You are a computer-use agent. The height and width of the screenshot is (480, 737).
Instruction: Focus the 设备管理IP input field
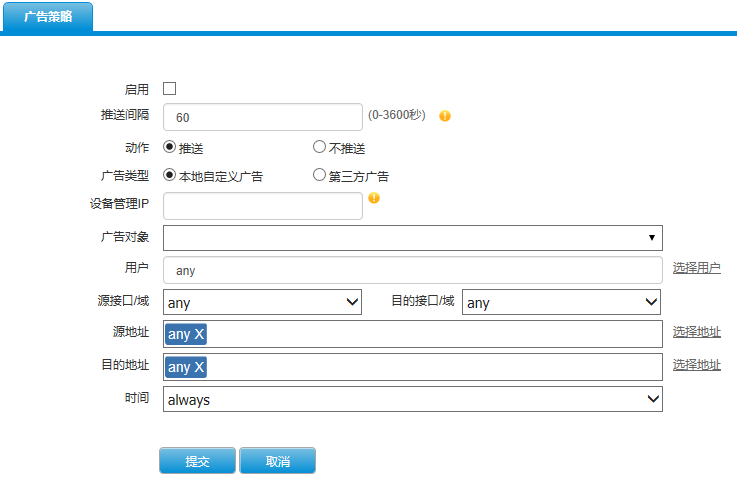pyautogui.click(x=263, y=206)
